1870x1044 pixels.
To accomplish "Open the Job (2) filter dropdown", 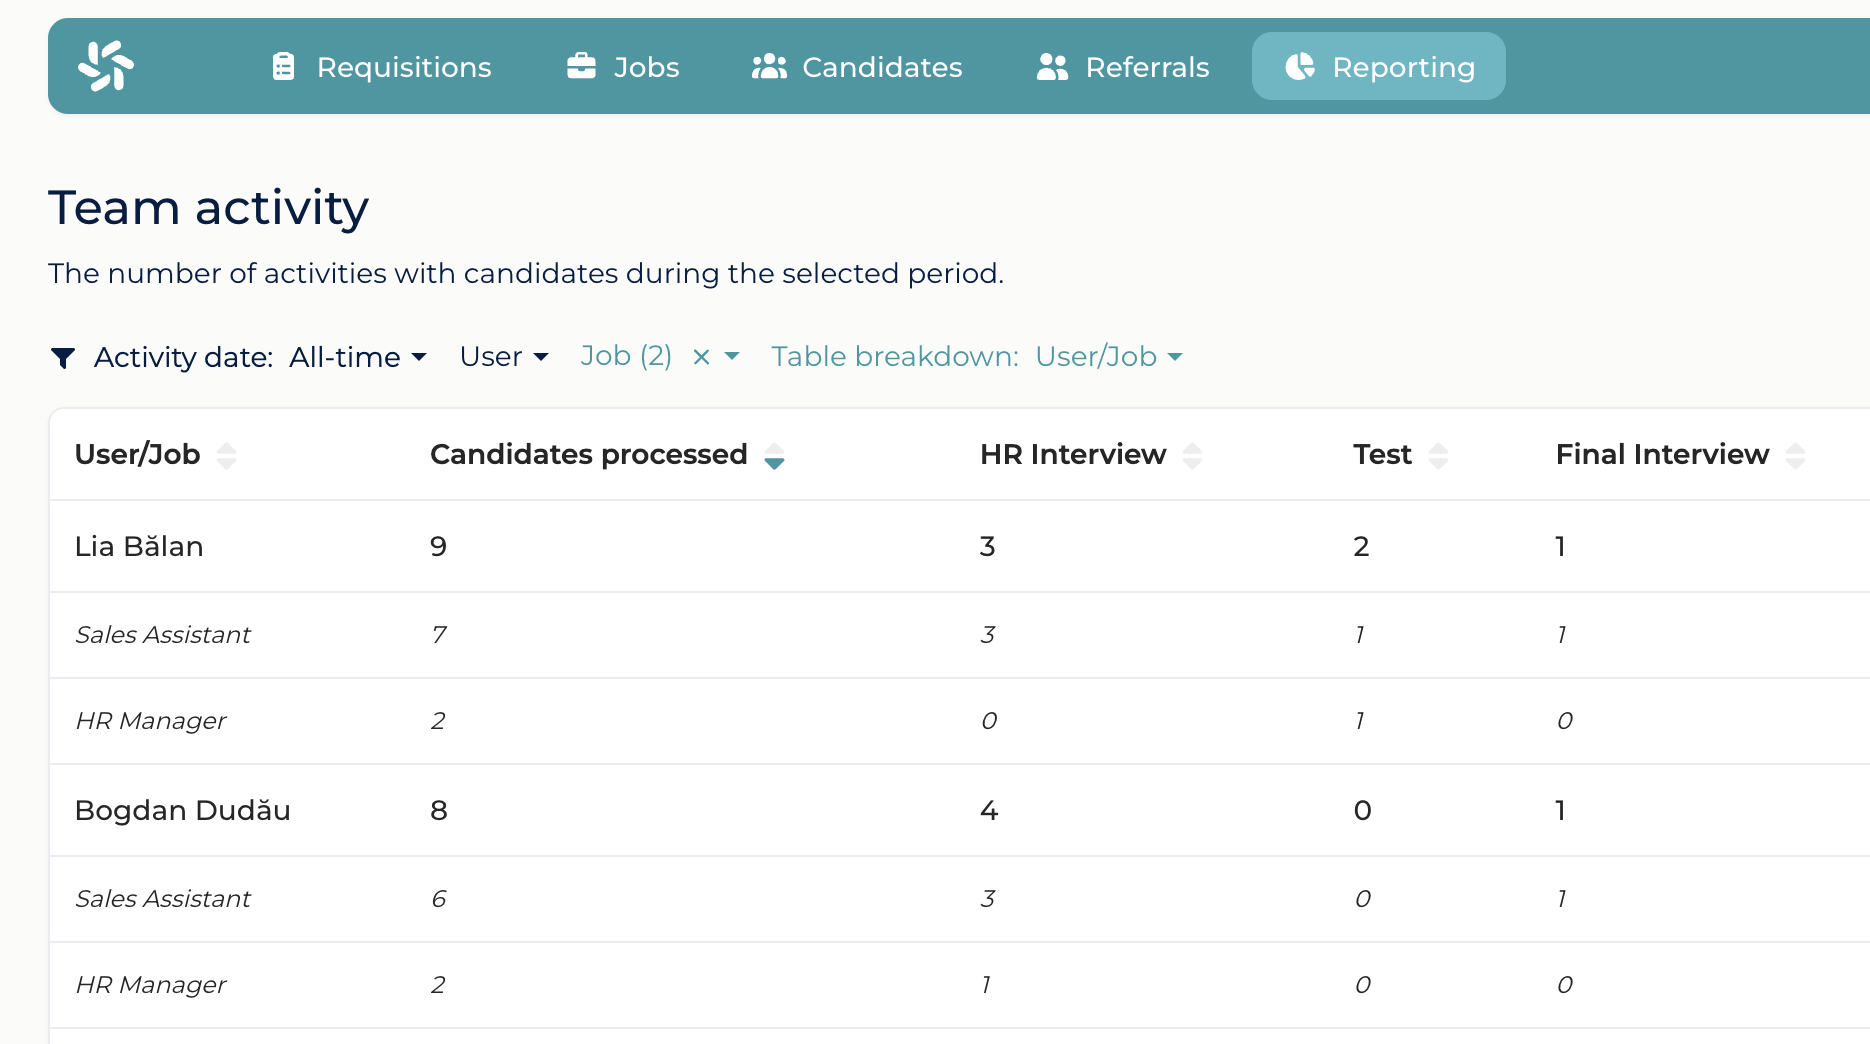I will (x=732, y=357).
